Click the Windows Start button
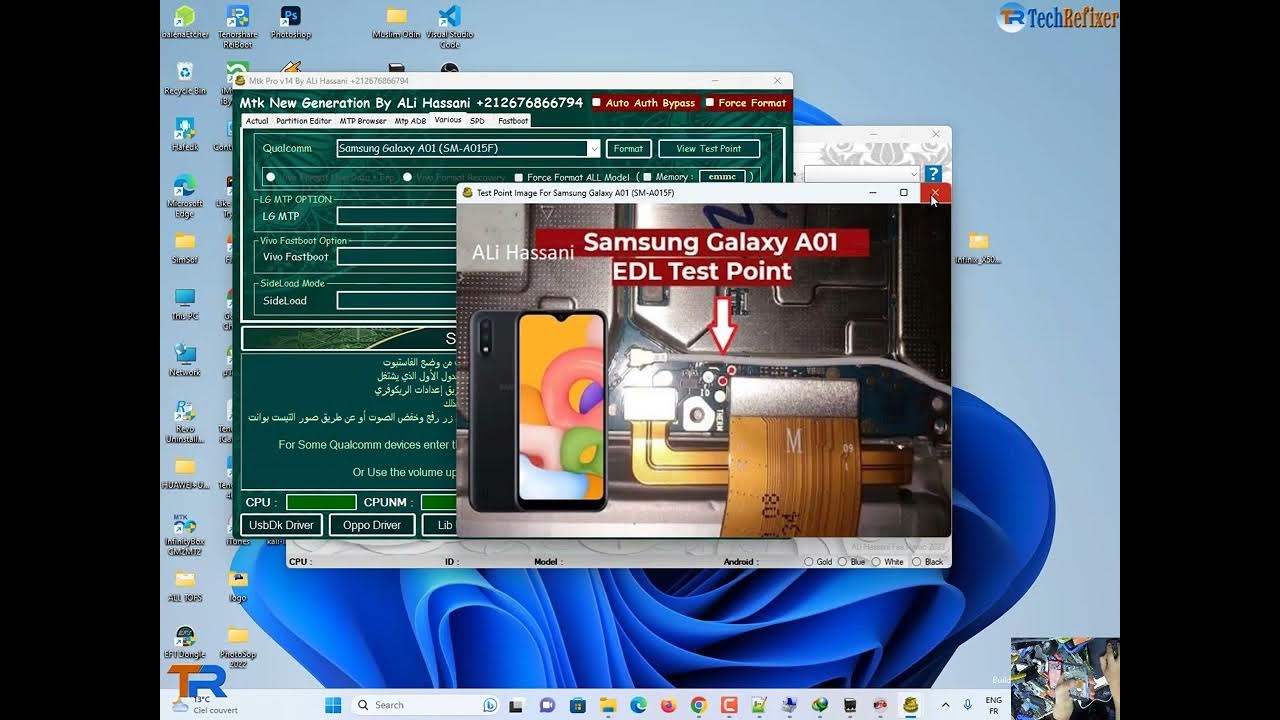This screenshot has height=720, width=1280. (x=332, y=705)
